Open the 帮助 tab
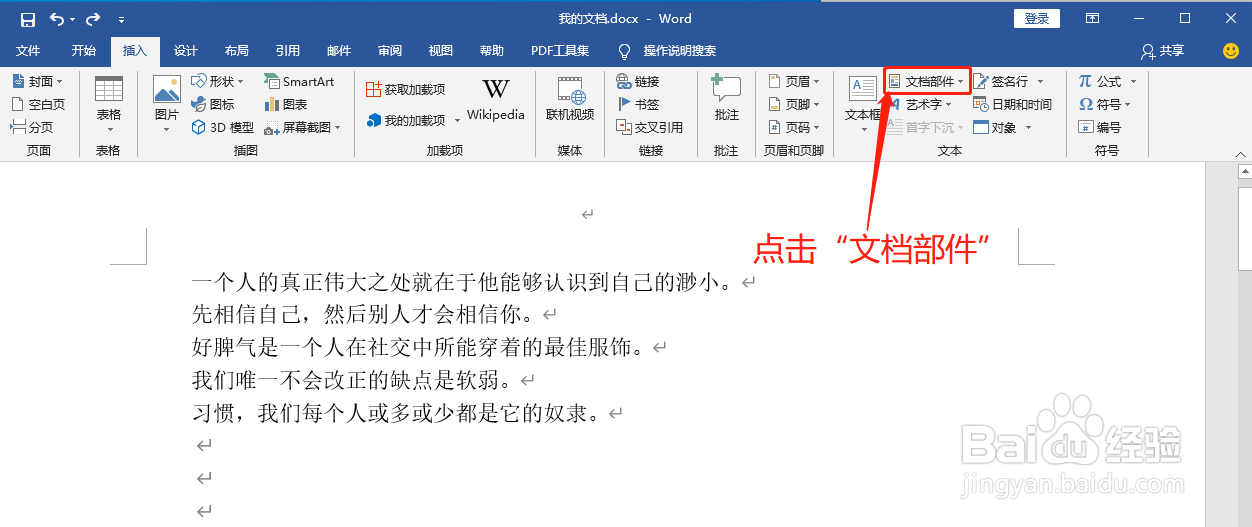 point(492,51)
